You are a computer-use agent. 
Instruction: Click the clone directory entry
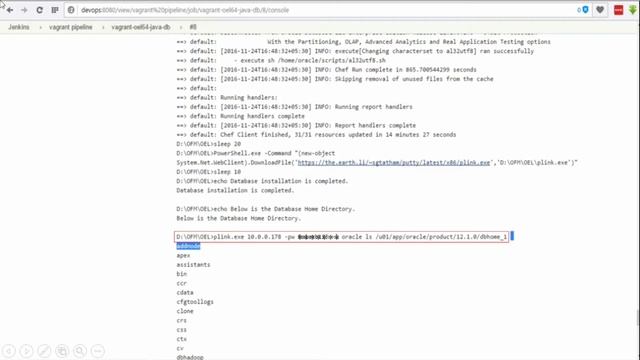185,311
